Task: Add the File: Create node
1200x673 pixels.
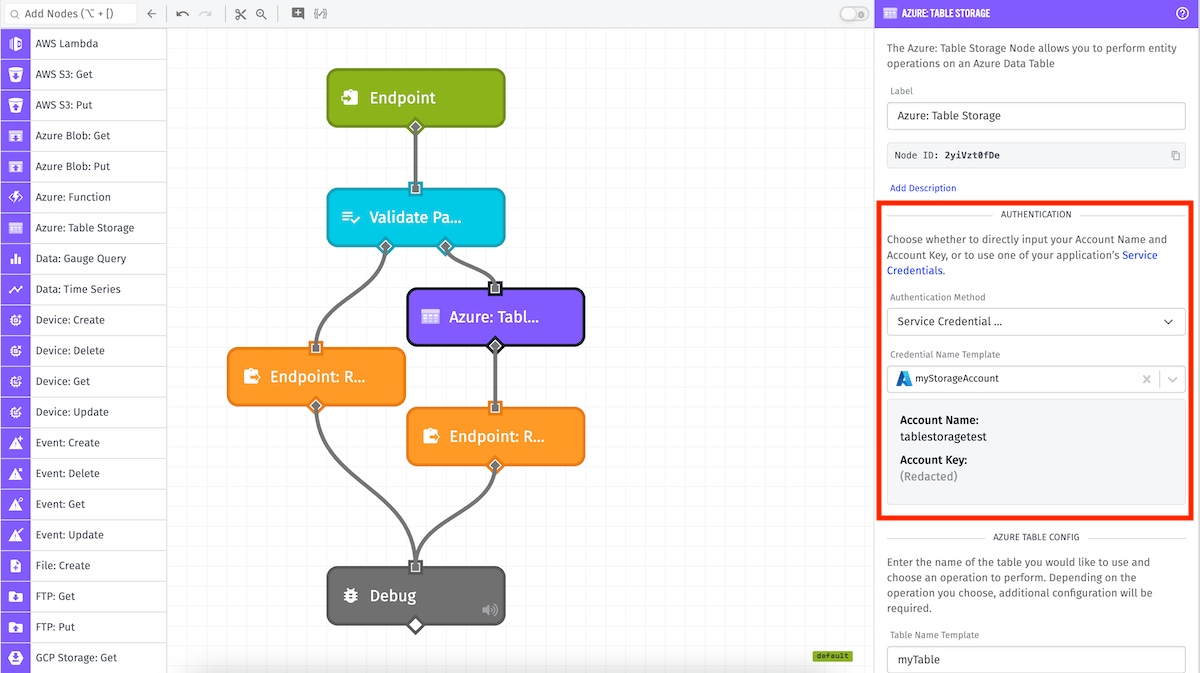Action: coord(84,565)
